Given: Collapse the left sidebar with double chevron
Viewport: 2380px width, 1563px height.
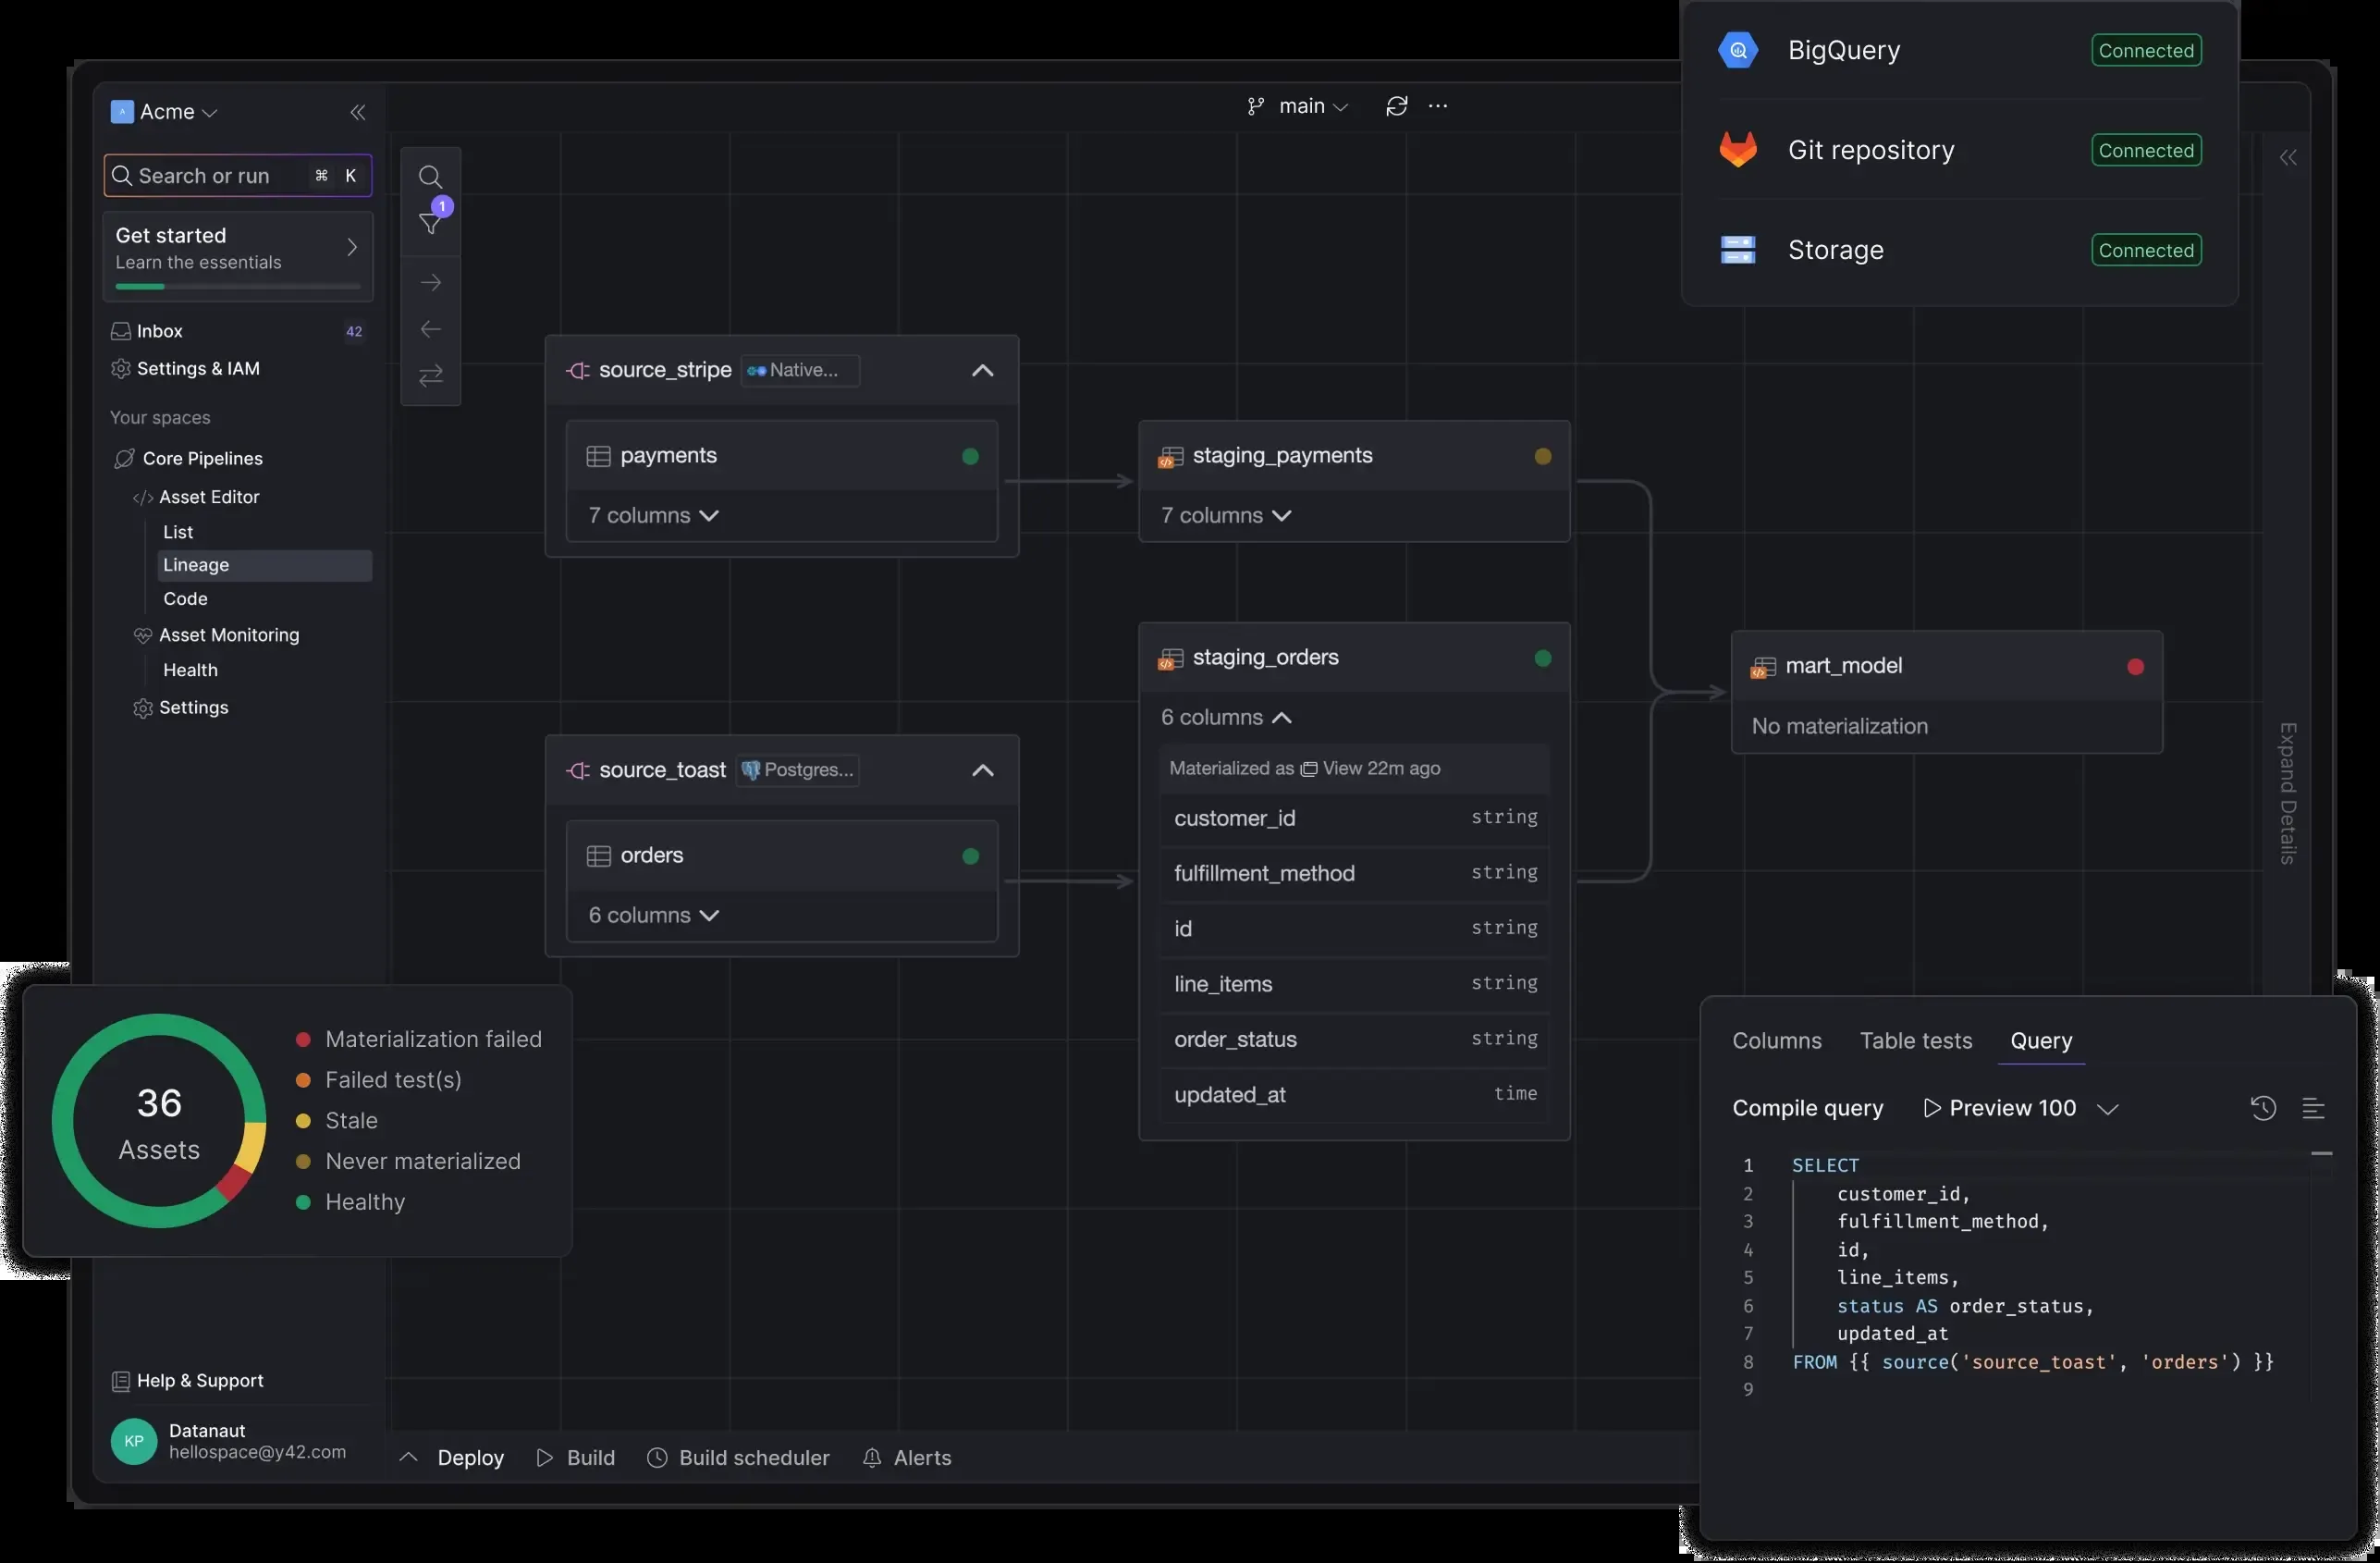Looking at the screenshot, I should click(357, 112).
